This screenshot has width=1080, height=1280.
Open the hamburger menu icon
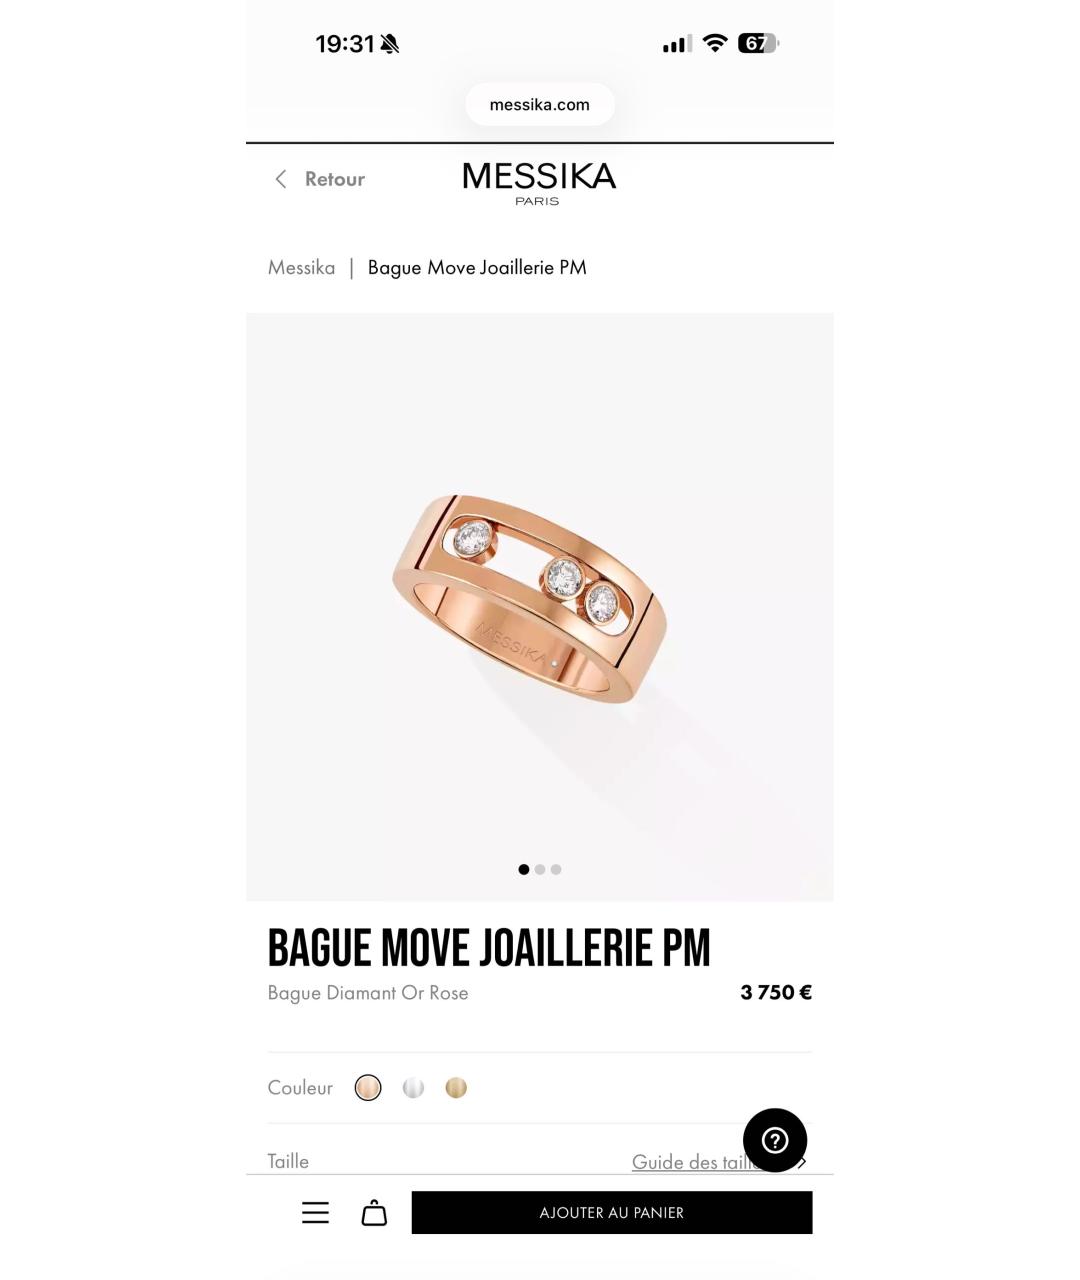pyautogui.click(x=315, y=1213)
